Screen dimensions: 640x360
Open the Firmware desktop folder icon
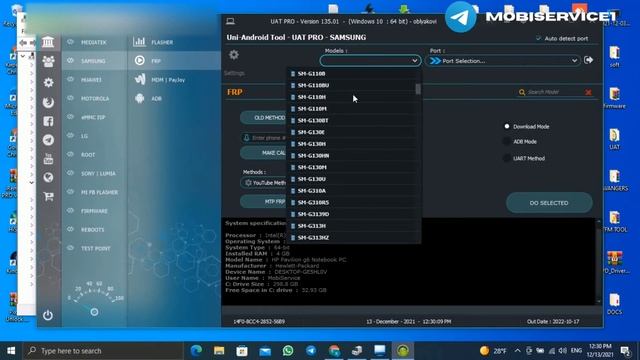(x=615, y=98)
